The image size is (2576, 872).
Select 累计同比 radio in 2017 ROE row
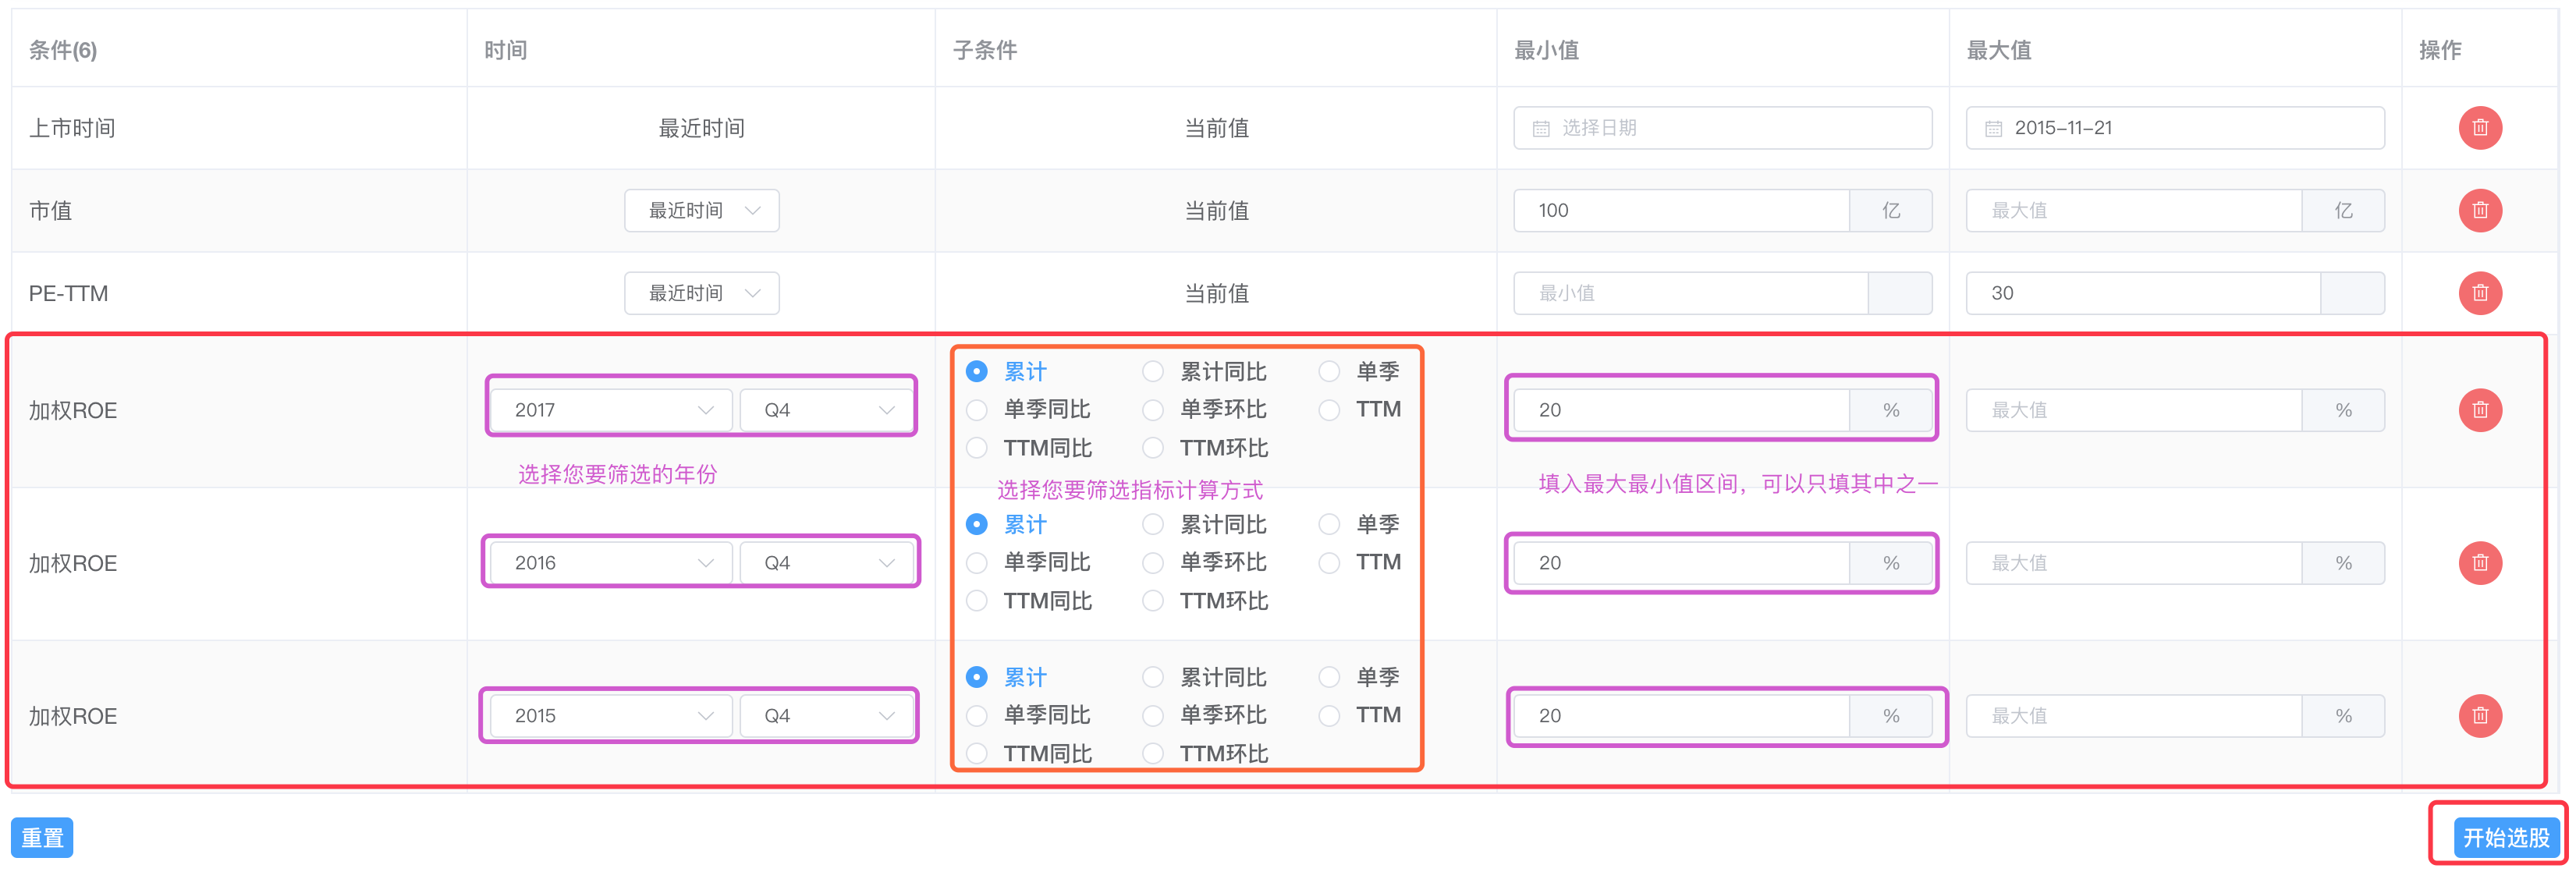(1153, 372)
